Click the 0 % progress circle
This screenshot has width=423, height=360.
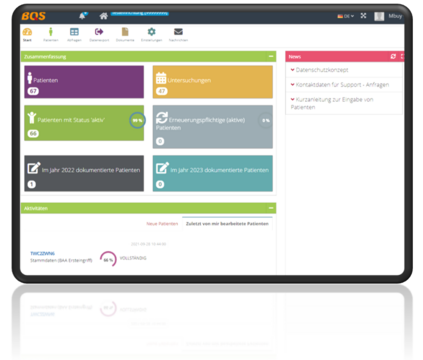click(x=266, y=120)
